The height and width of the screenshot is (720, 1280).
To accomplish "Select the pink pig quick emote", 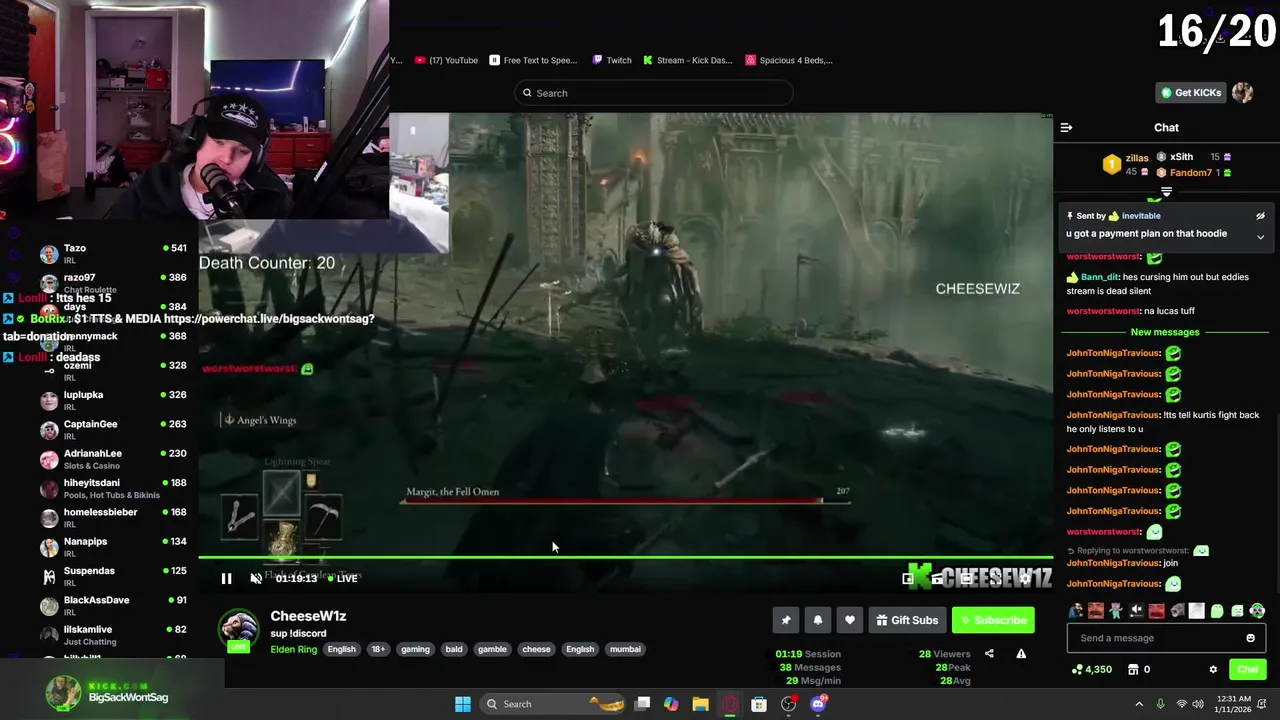I will click(x=1116, y=611).
